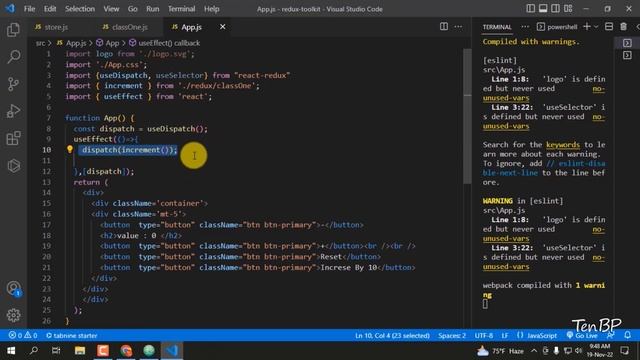Select the TERMINAL panel tab
Screen dimensions: 640x360
pyautogui.click(x=497, y=27)
